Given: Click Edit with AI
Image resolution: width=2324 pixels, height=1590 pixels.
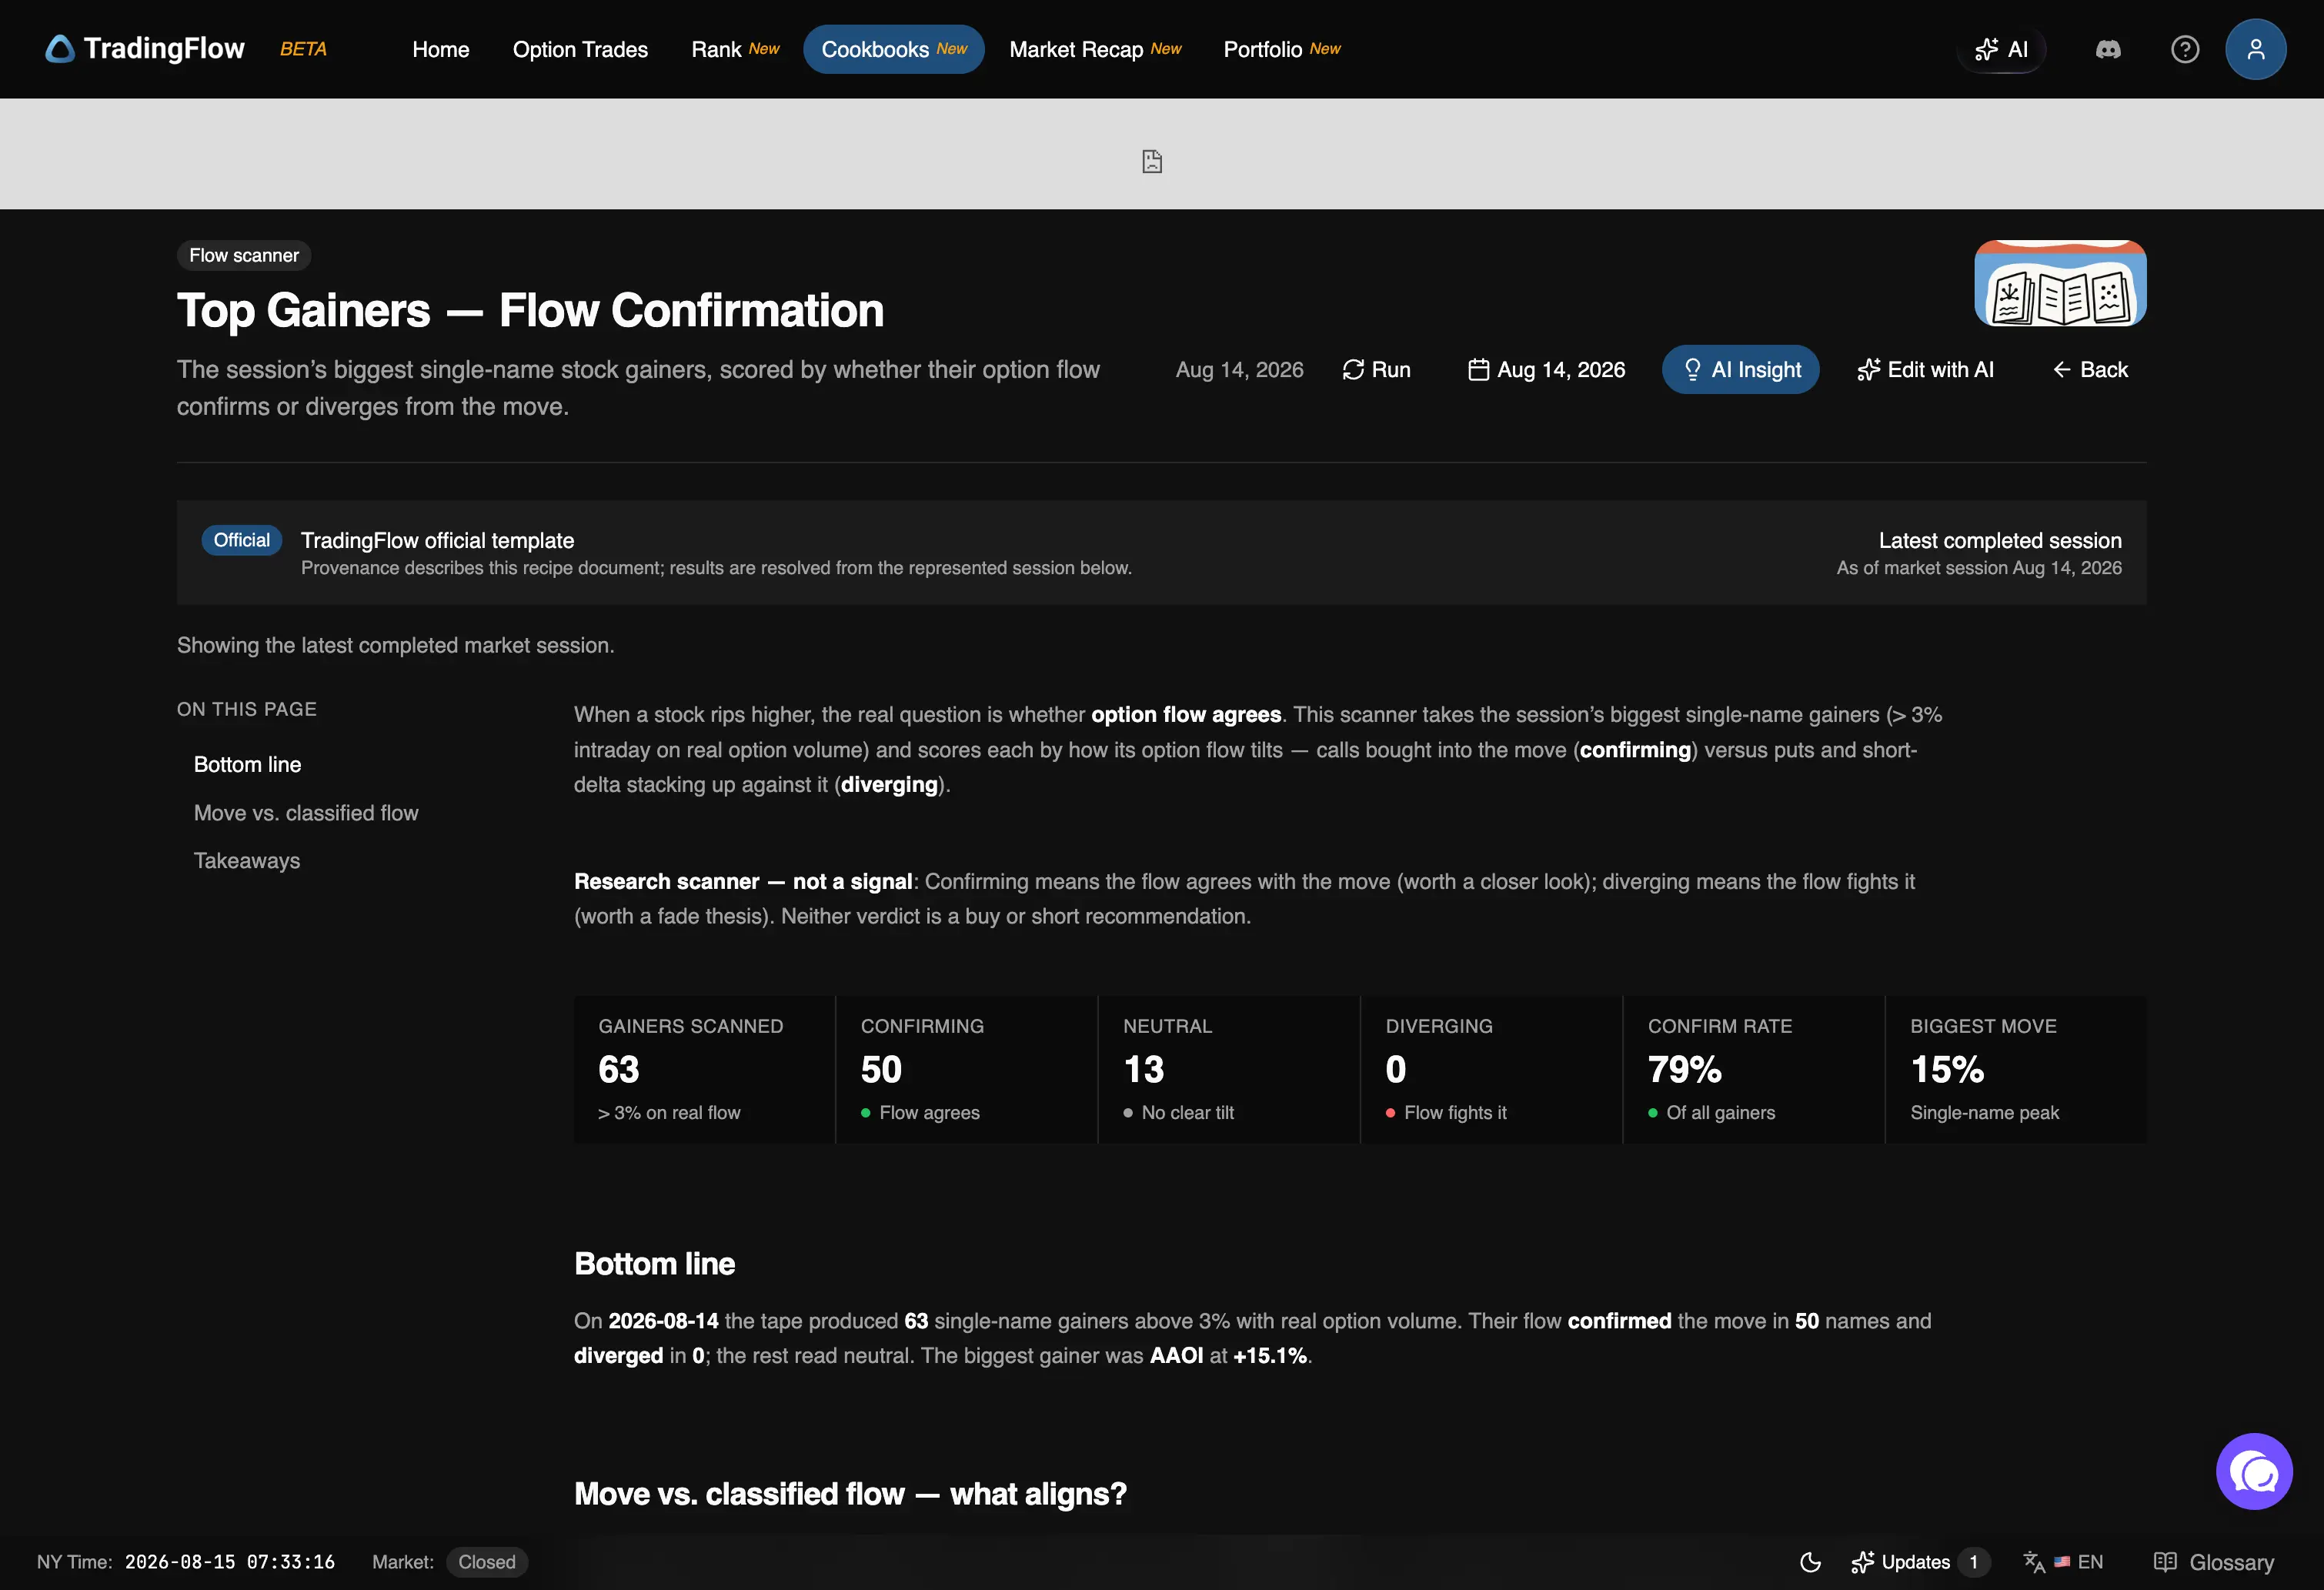Looking at the screenshot, I should (1925, 370).
